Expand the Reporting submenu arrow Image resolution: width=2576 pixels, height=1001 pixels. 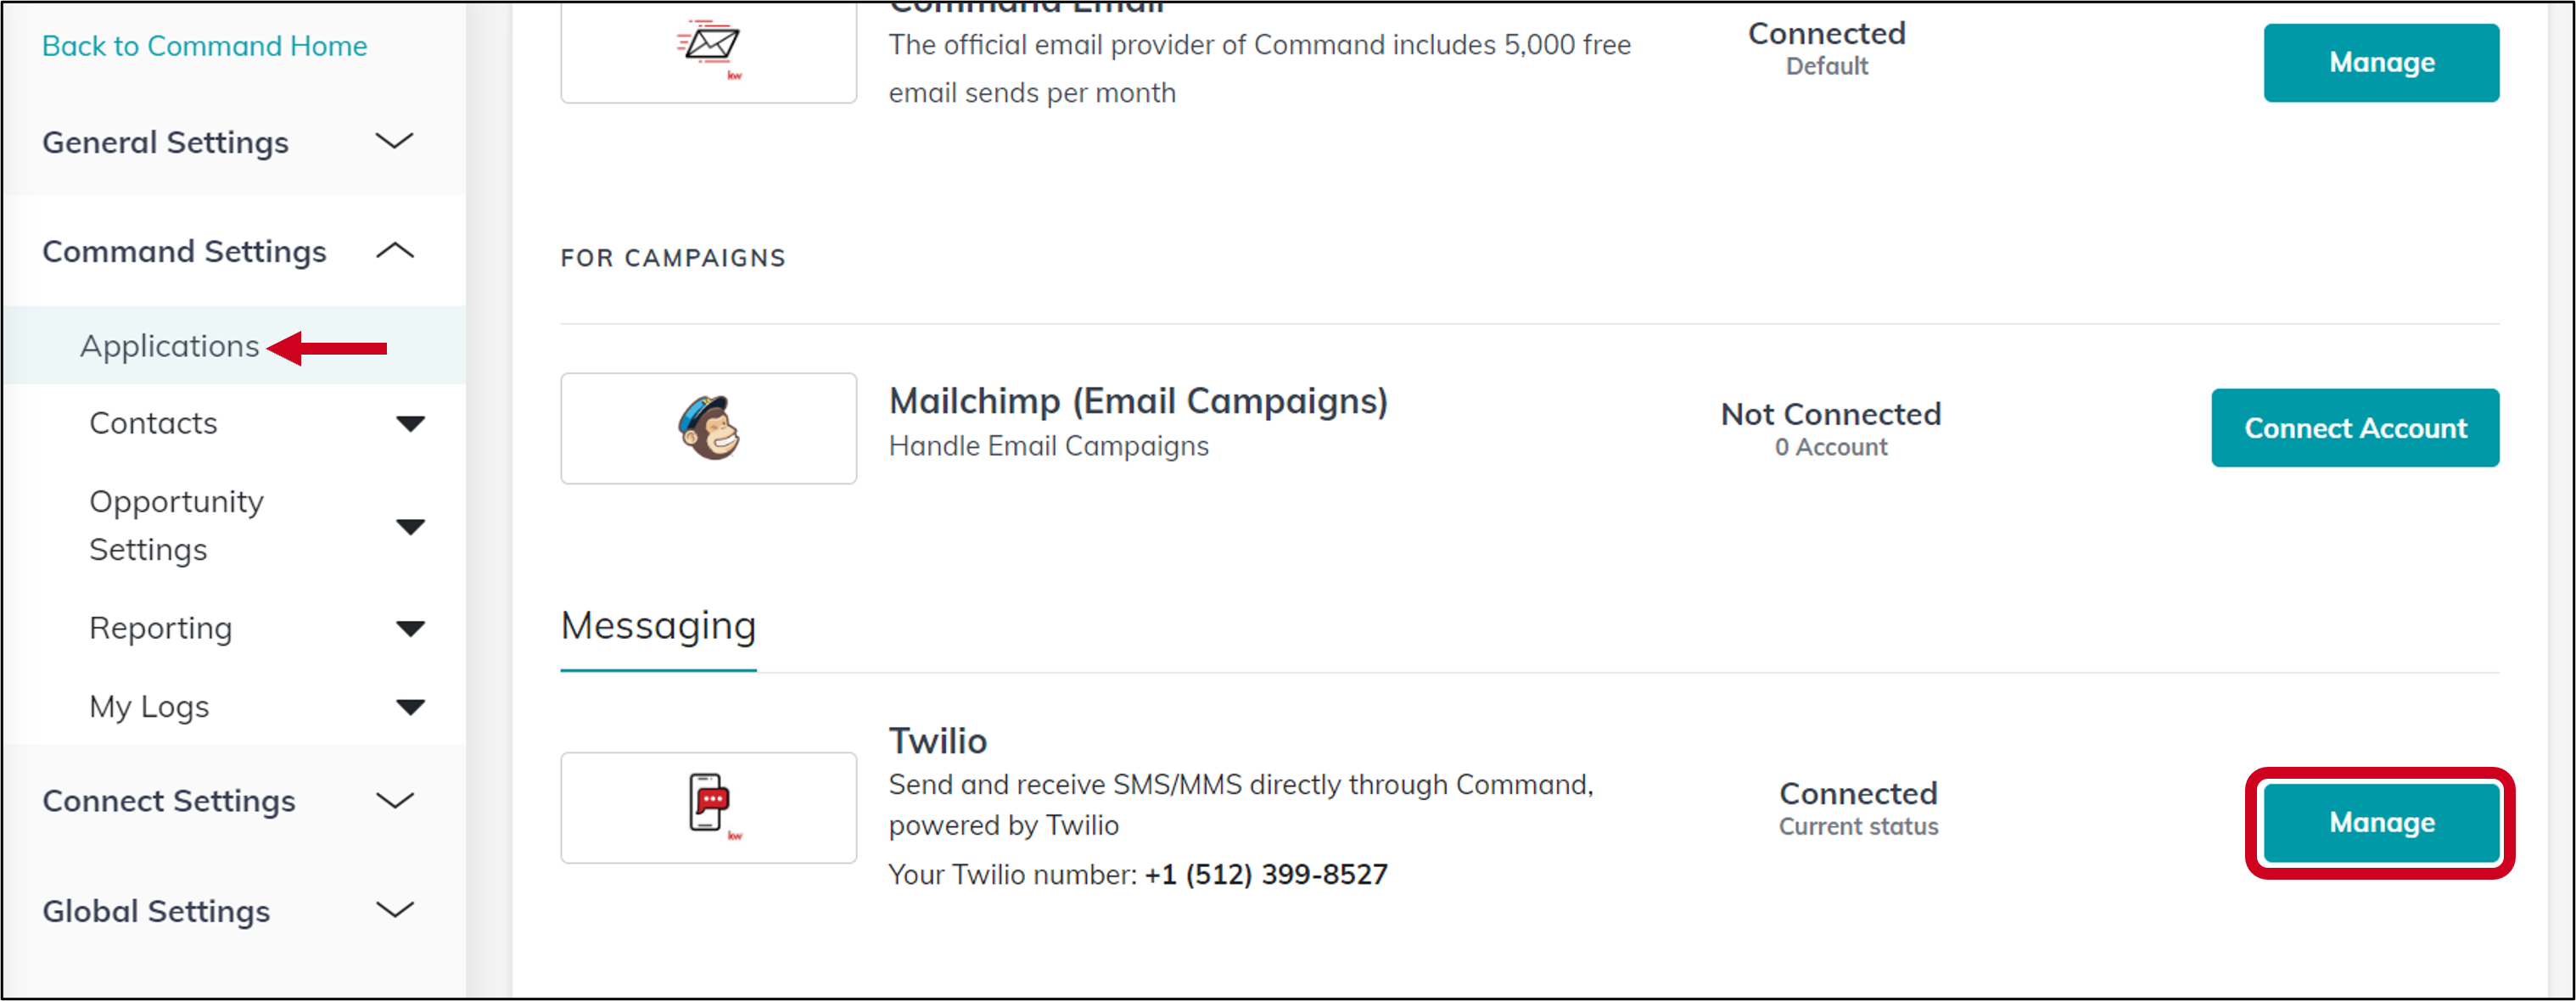coord(410,629)
